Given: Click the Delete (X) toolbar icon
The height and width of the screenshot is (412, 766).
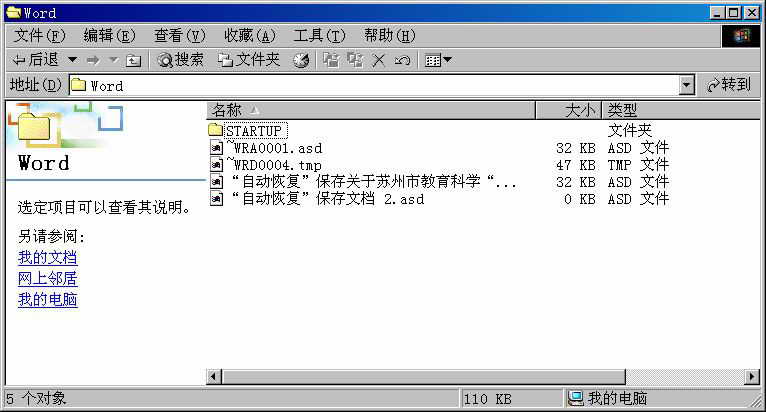Looking at the screenshot, I should click(379, 60).
